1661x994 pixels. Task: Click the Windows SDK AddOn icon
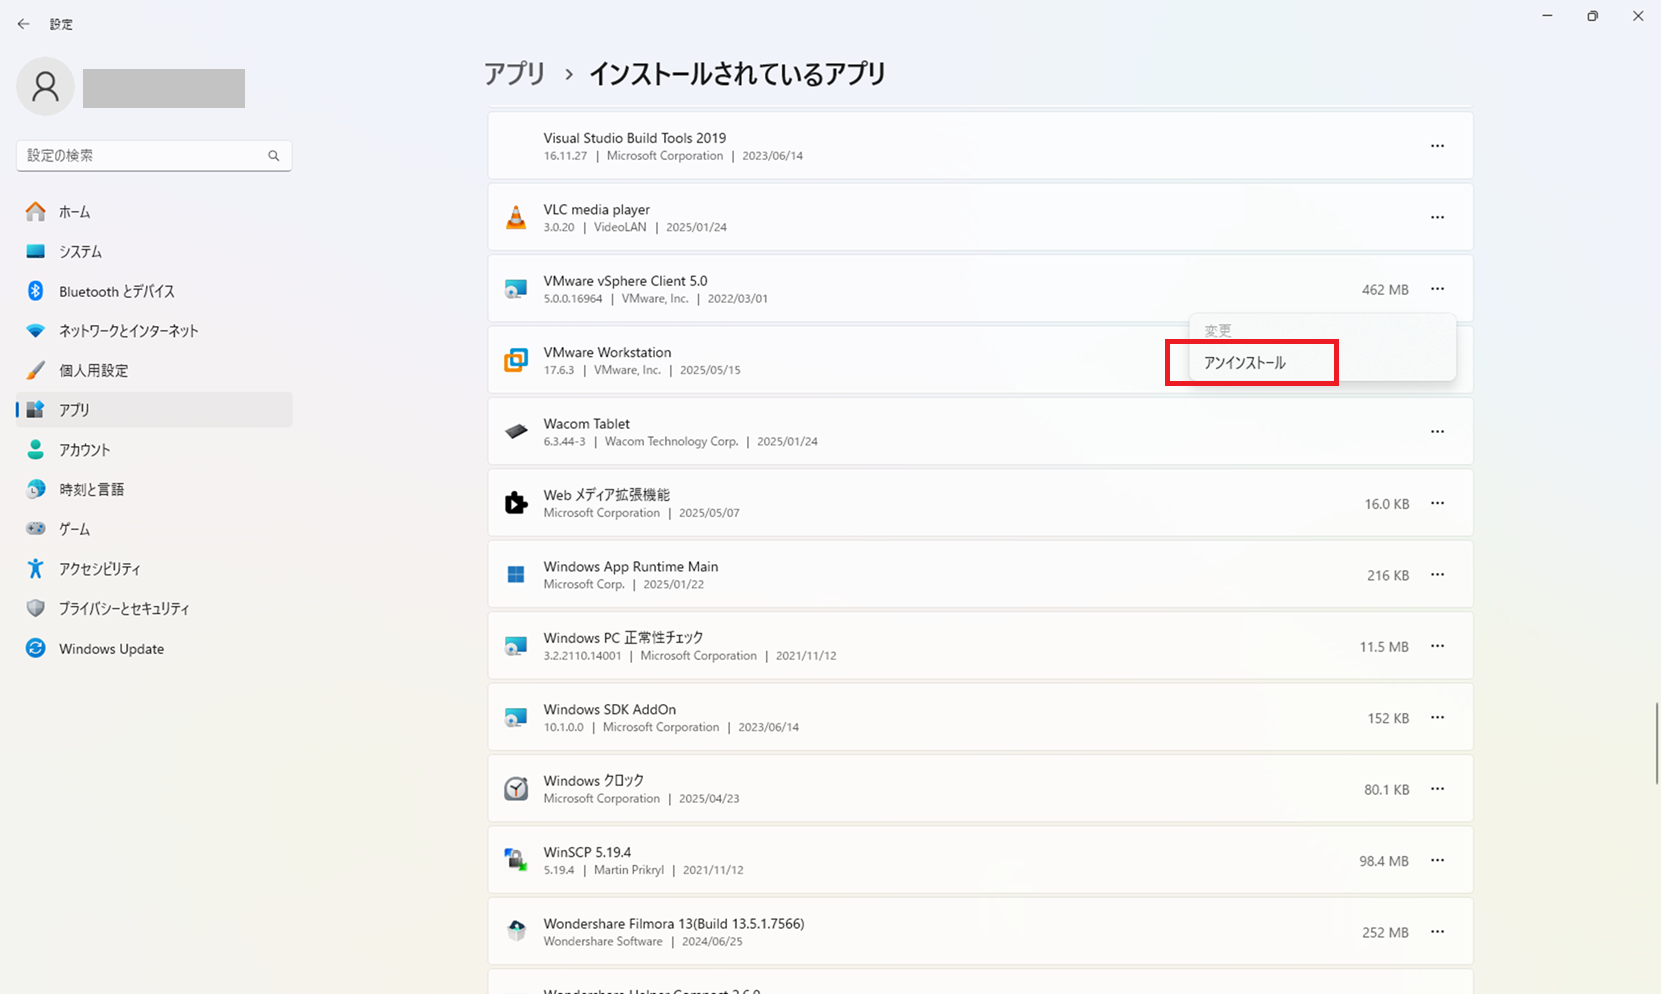[516, 718]
